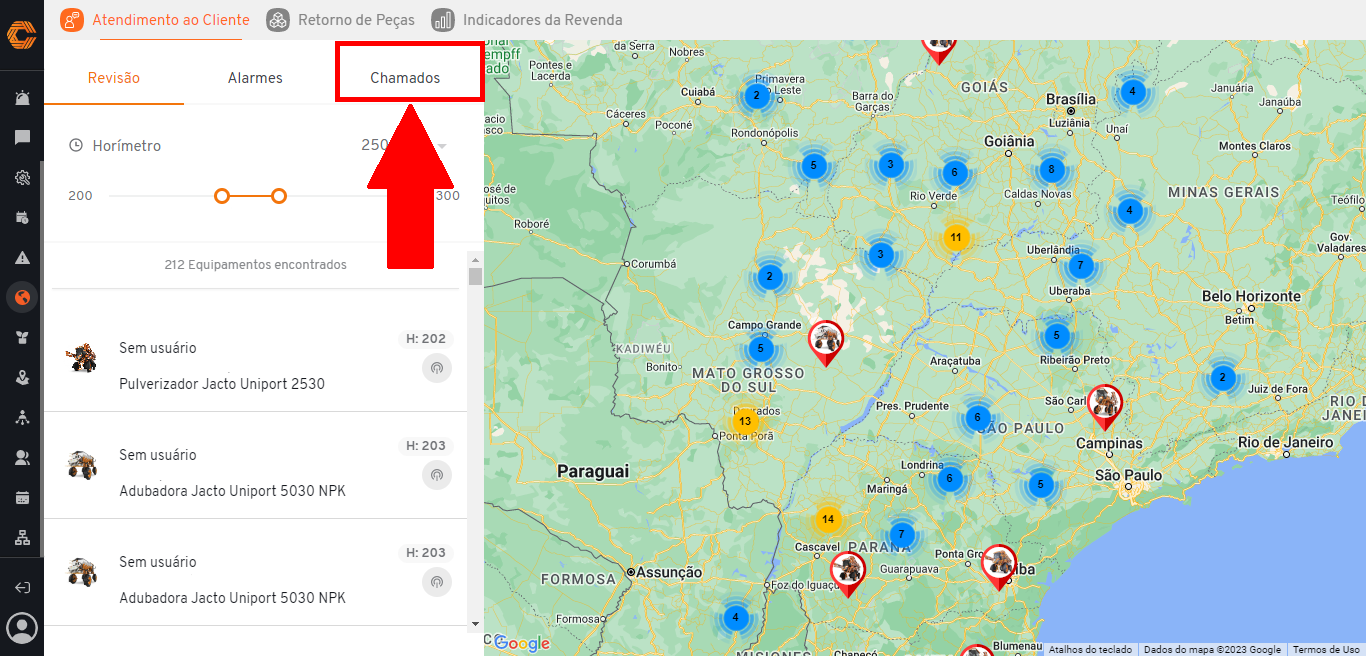The image size is (1366, 656).
Task: Open the calendar schedule sidebar icon
Action: tap(22, 218)
